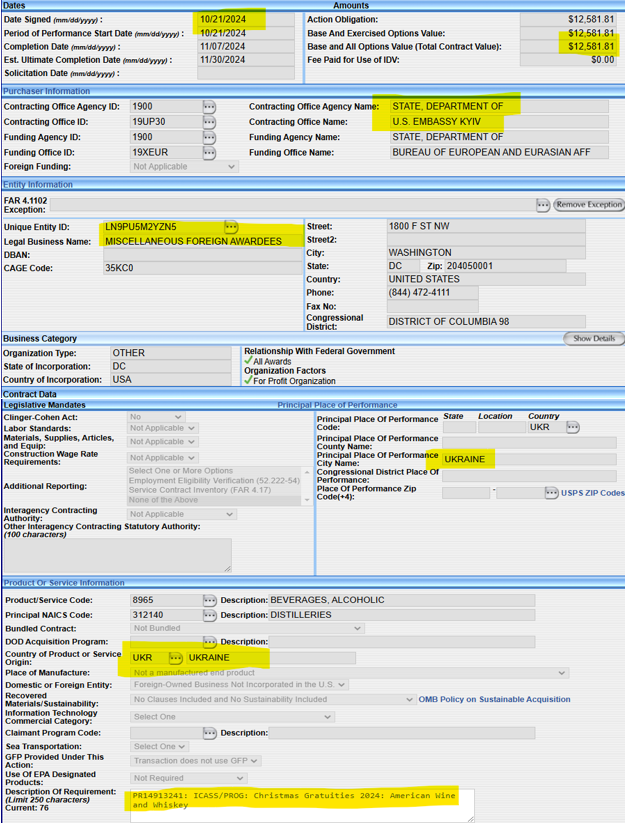Click NAICS Description DISTILLERIES field
The width and height of the screenshot is (629, 823).
[x=402, y=615]
